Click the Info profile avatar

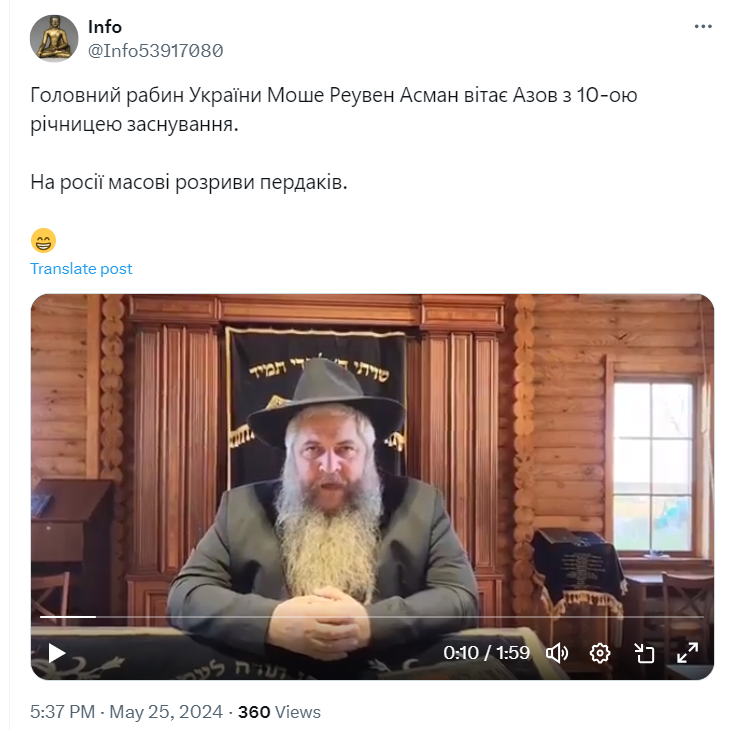point(54,38)
